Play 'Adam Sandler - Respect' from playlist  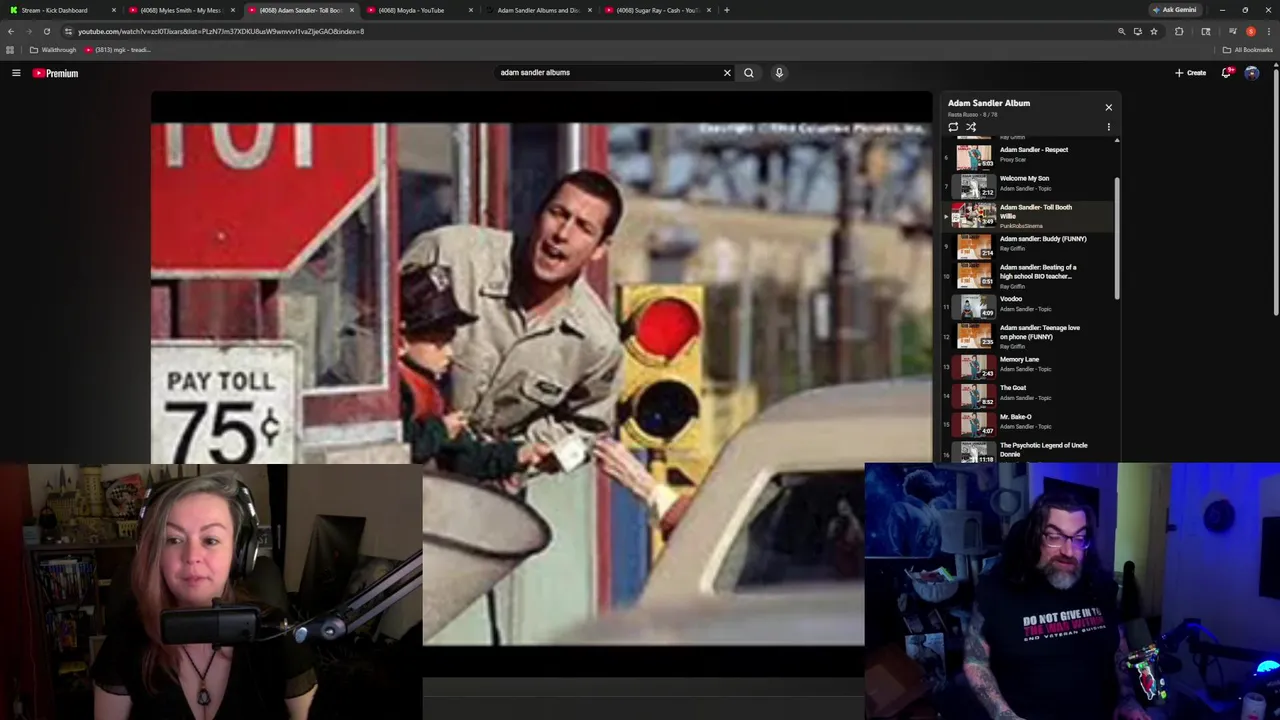tap(1034, 150)
